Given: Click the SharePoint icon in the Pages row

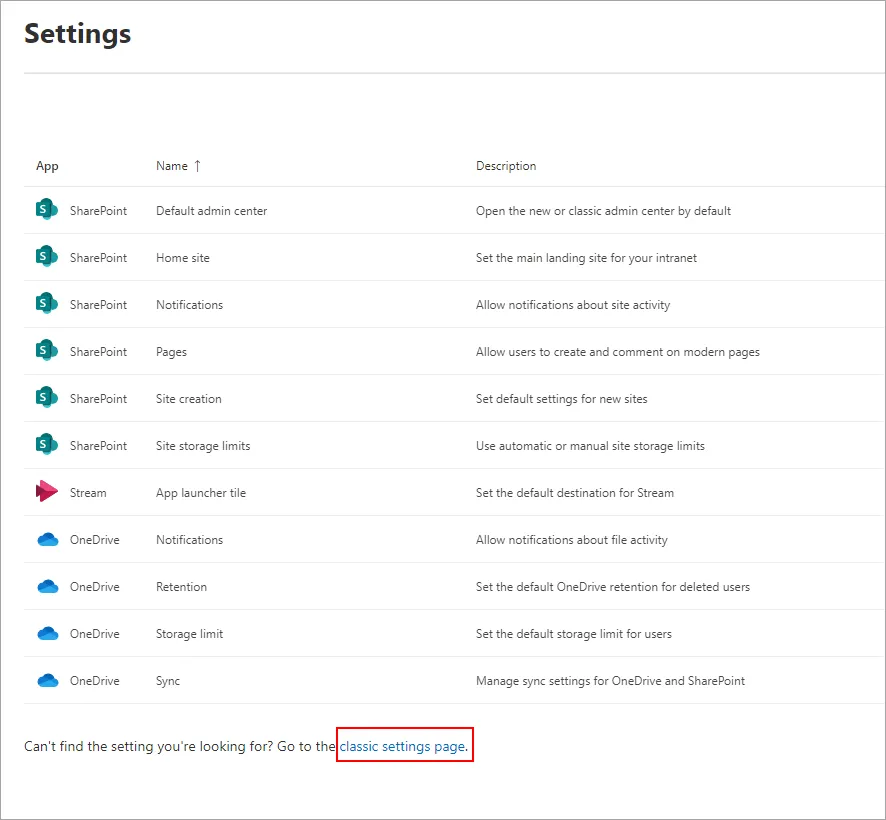Looking at the screenshot, I should point(46,351).
